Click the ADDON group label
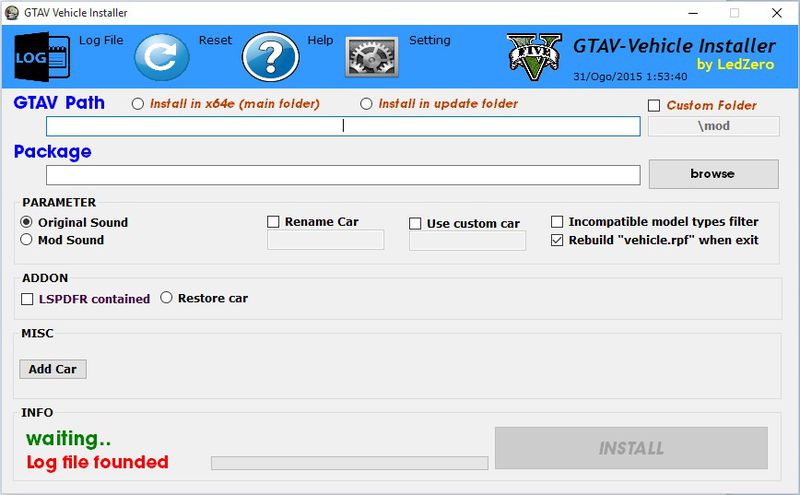800x495 pixels. coord(45,278)
